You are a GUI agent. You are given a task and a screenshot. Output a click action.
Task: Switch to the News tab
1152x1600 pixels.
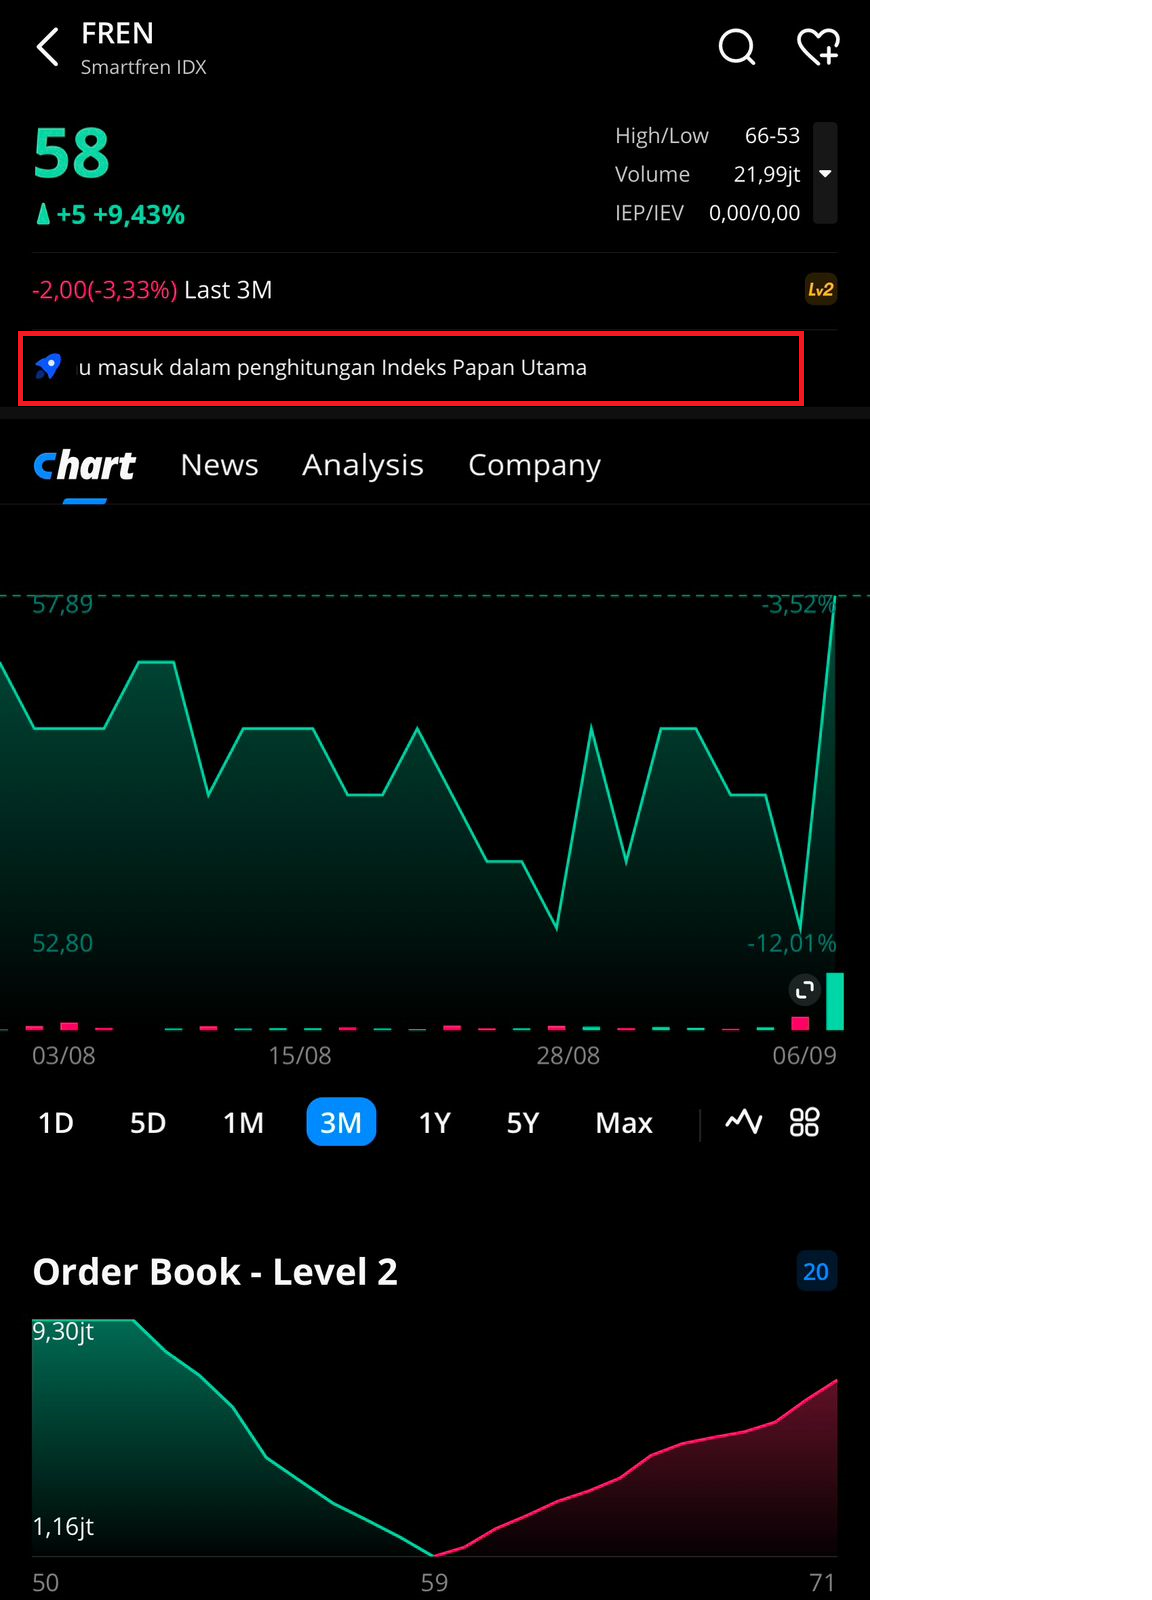[x=220, y=465]
